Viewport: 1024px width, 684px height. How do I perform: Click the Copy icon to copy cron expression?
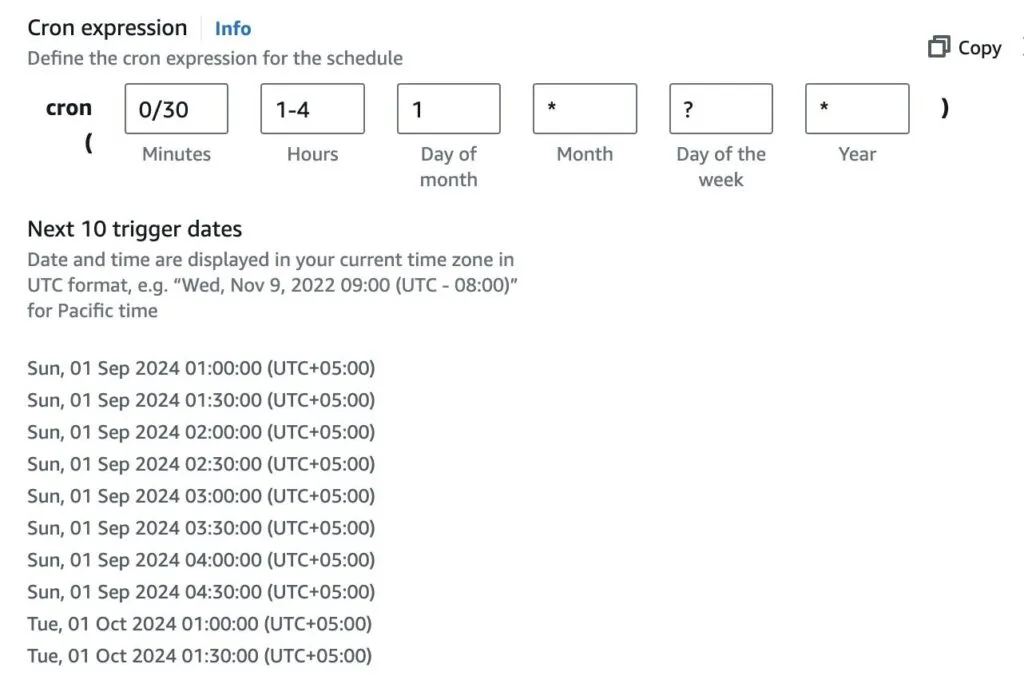pos(940,47)
